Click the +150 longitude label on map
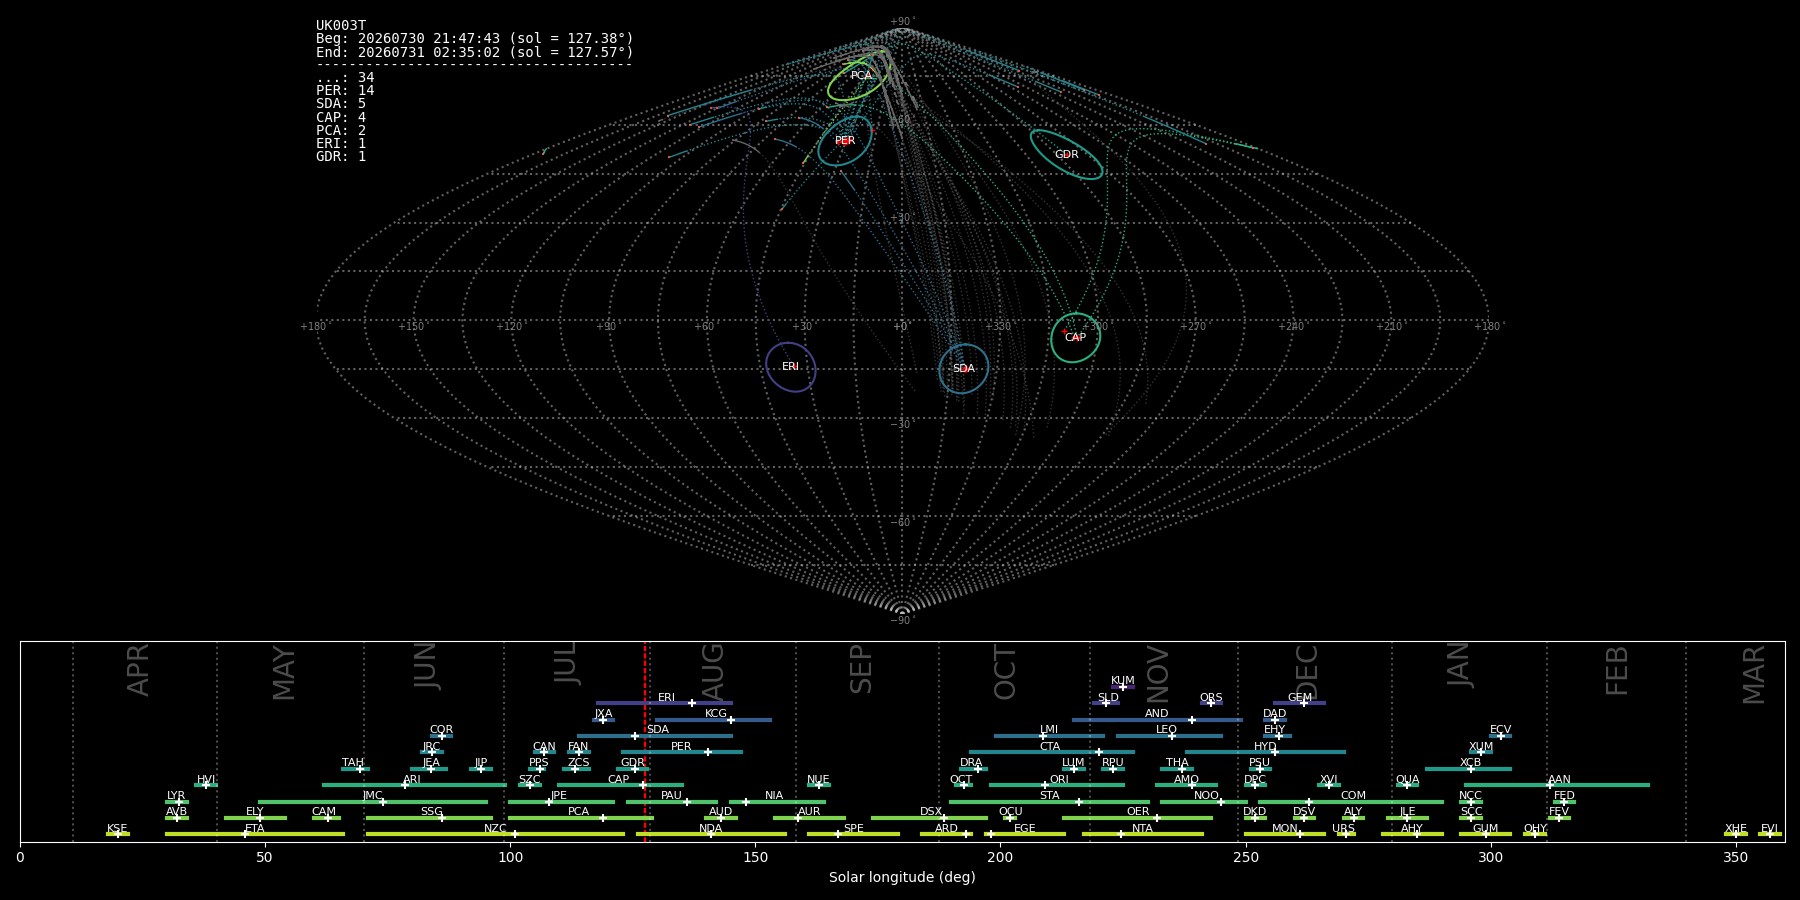The image size is (1800, 900). (x=411, y=327)
